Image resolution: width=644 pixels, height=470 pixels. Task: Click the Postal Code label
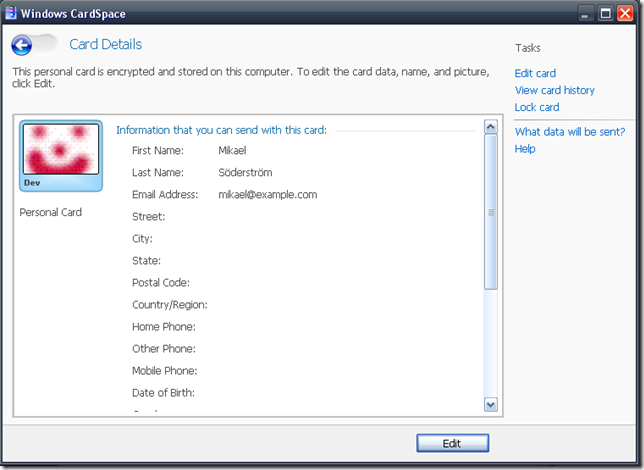pyautogui.click(x=161, y=283)
